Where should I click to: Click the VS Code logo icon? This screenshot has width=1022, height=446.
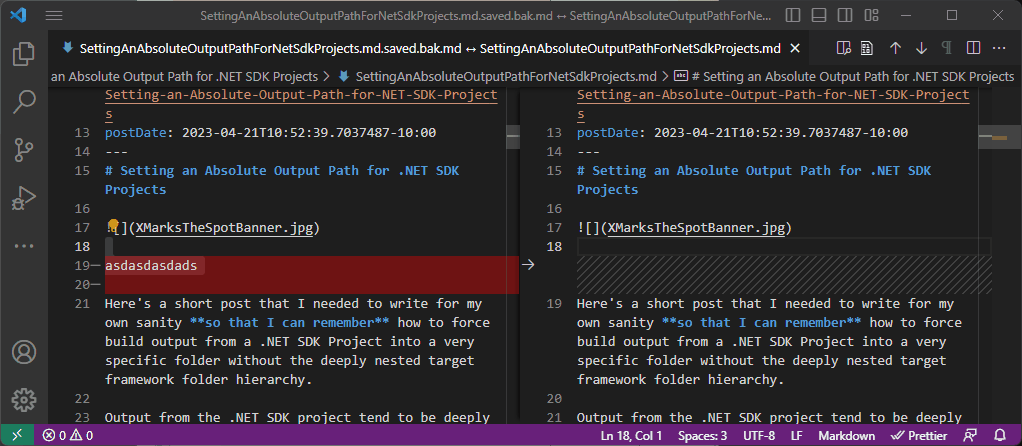18,15
